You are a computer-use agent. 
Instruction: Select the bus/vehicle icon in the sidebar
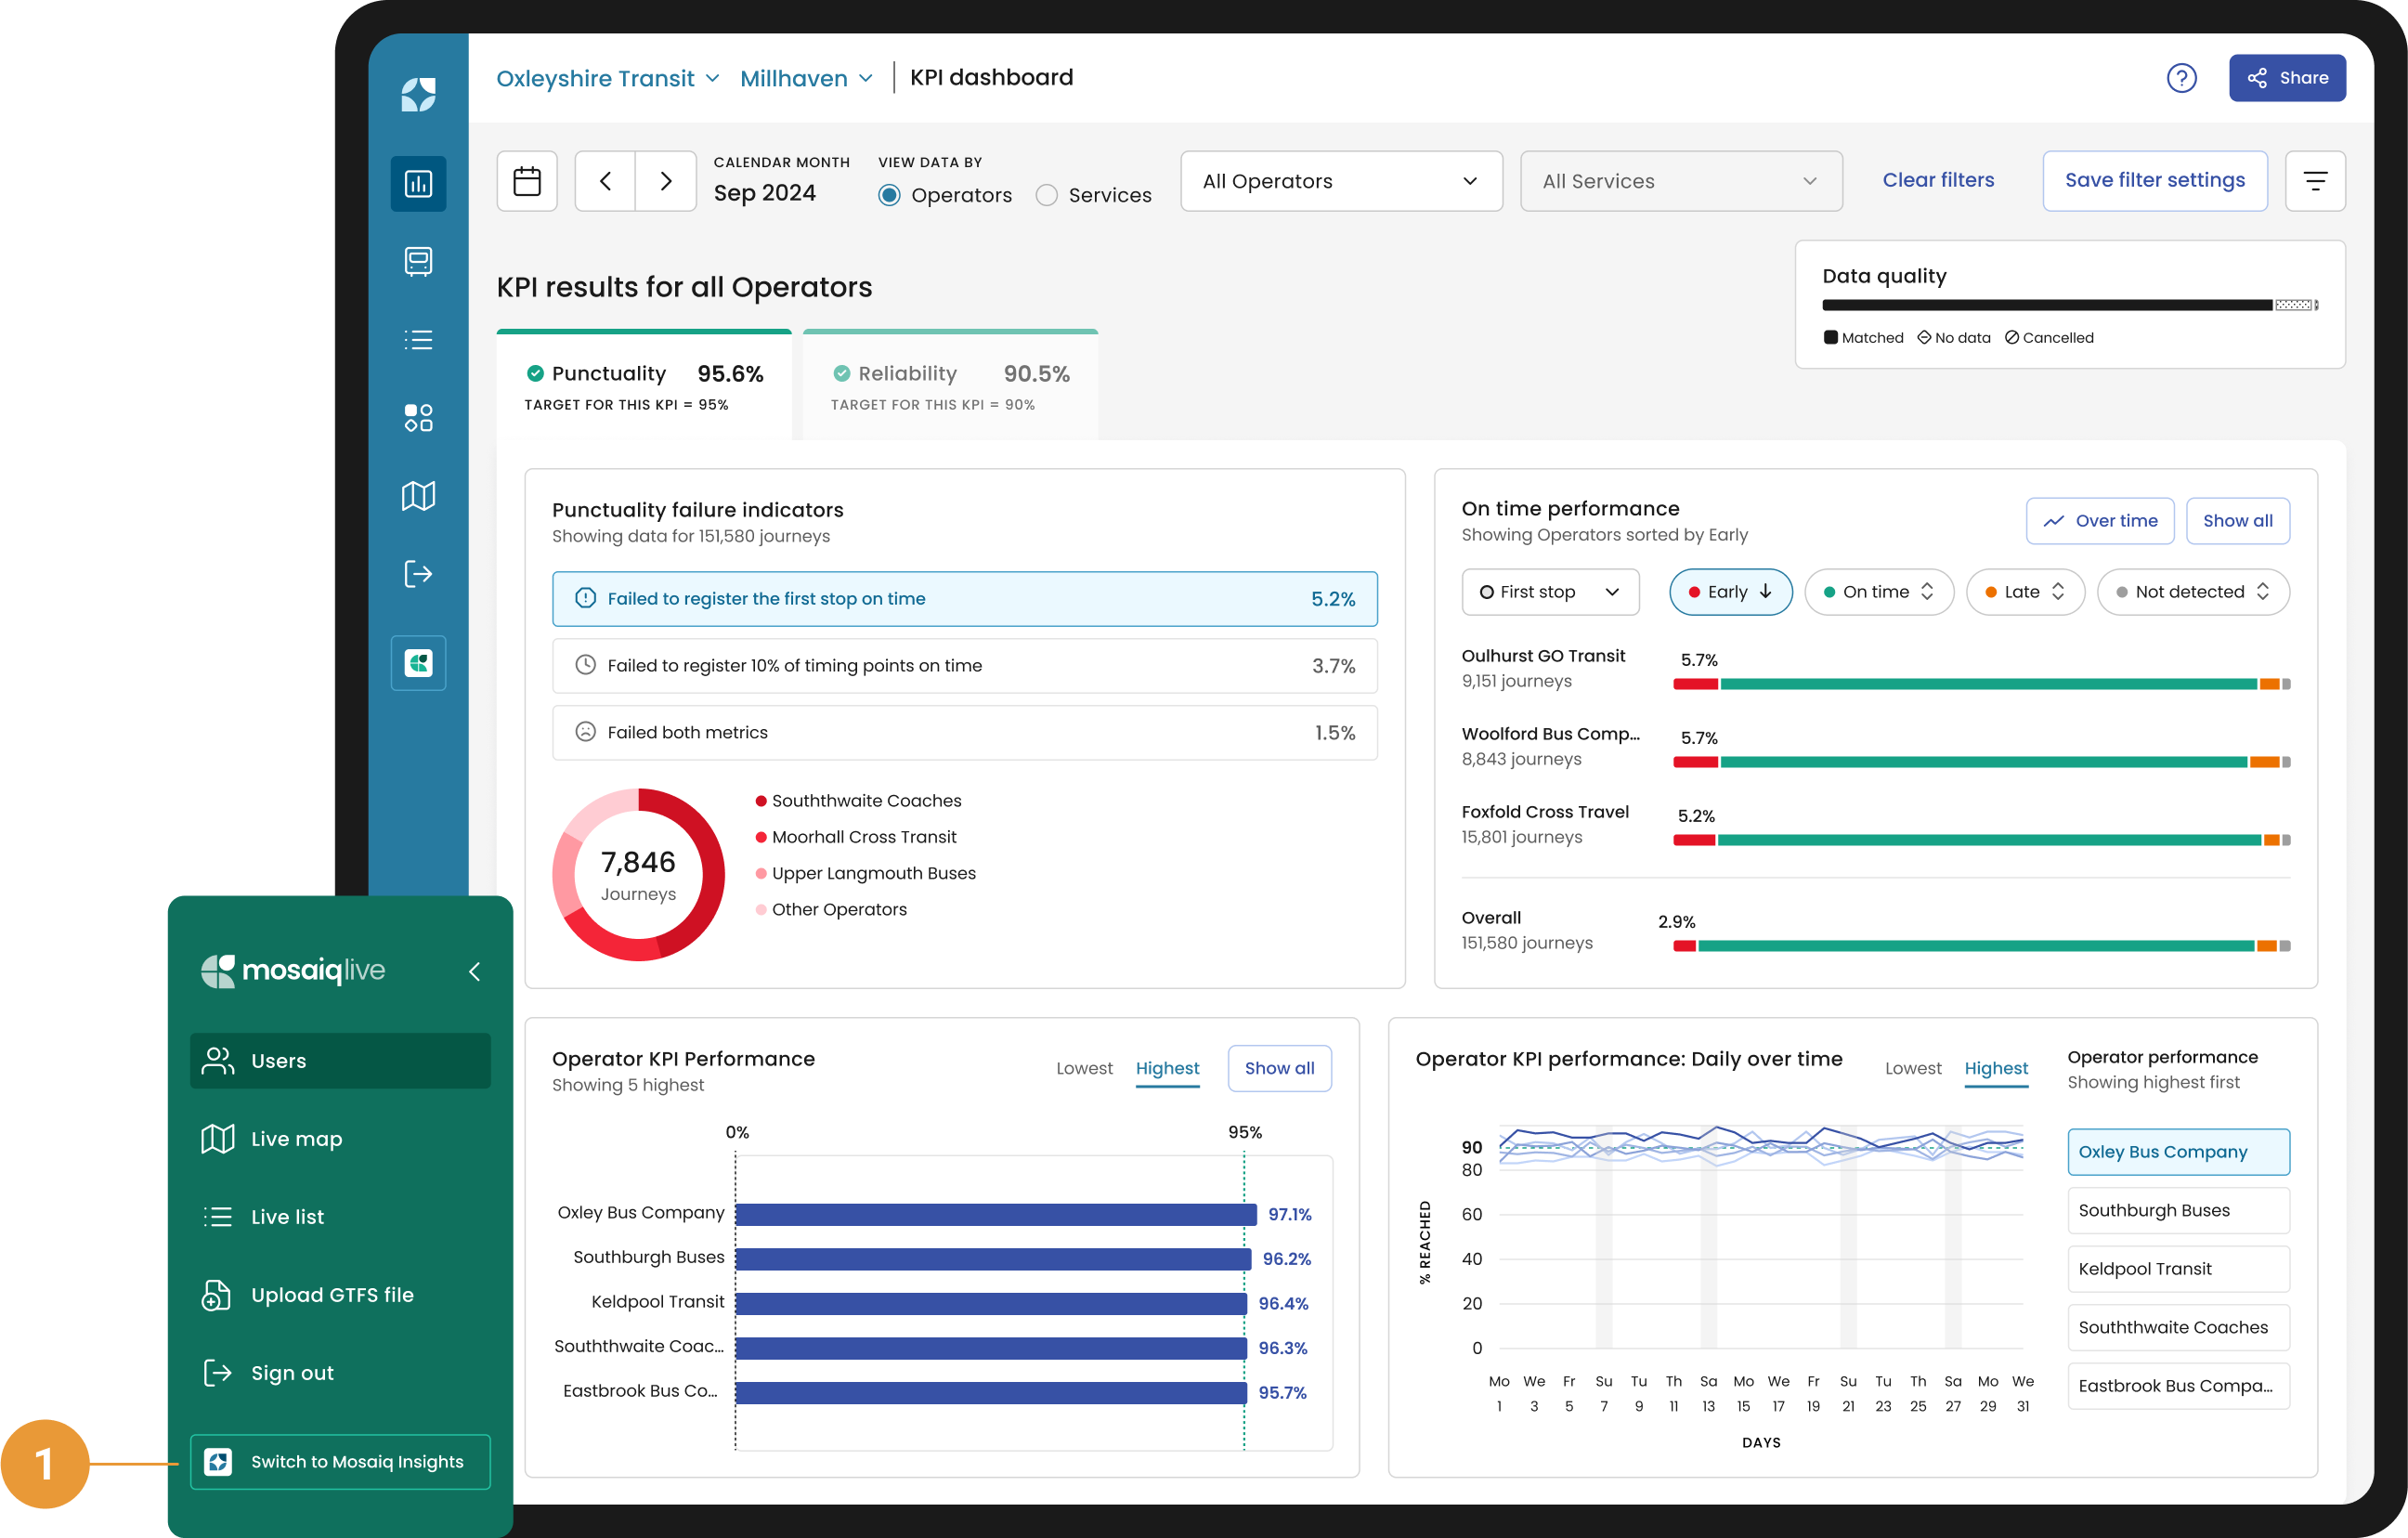click(x=418, y=261)
